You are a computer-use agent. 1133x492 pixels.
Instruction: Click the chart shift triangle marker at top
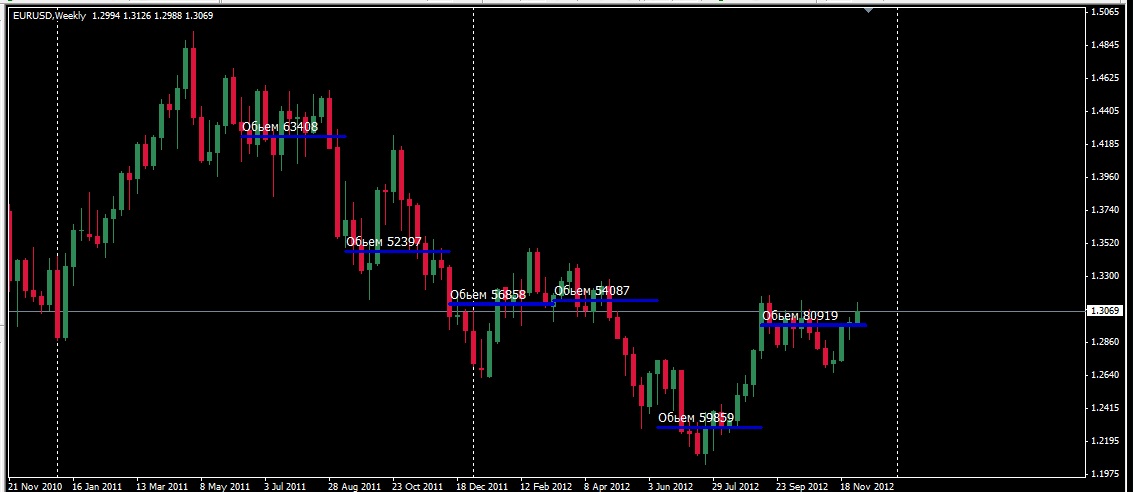point(868,10)
